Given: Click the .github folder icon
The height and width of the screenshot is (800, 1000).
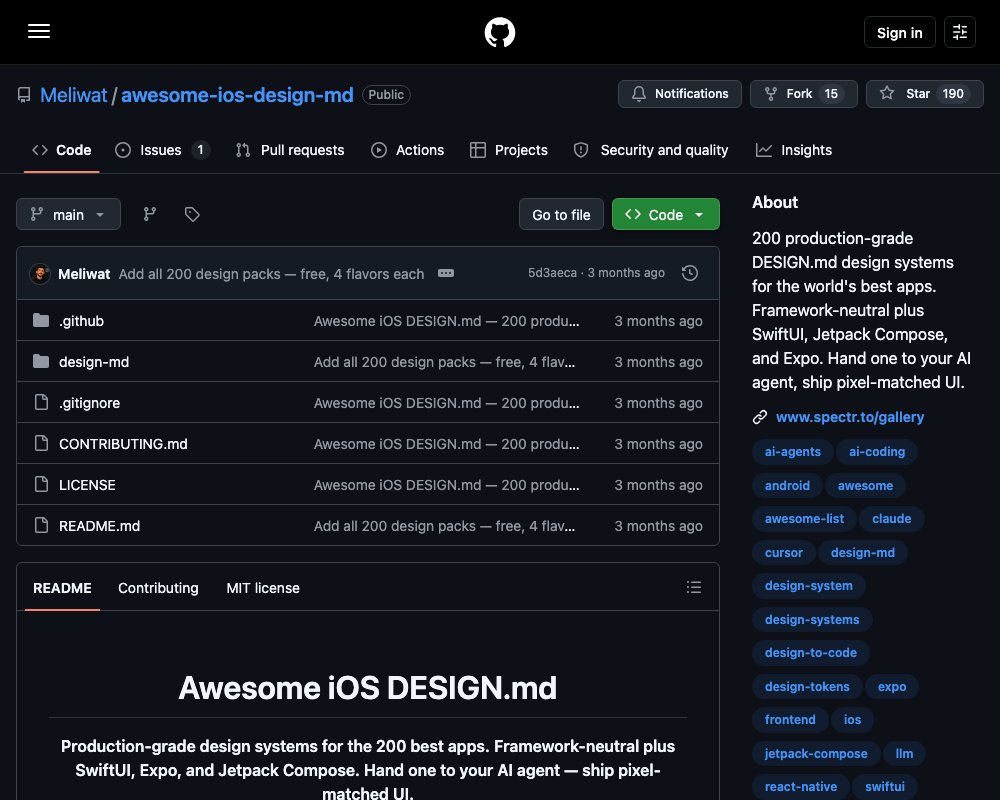Looking at the screenshot, I should tap(41, 320).
